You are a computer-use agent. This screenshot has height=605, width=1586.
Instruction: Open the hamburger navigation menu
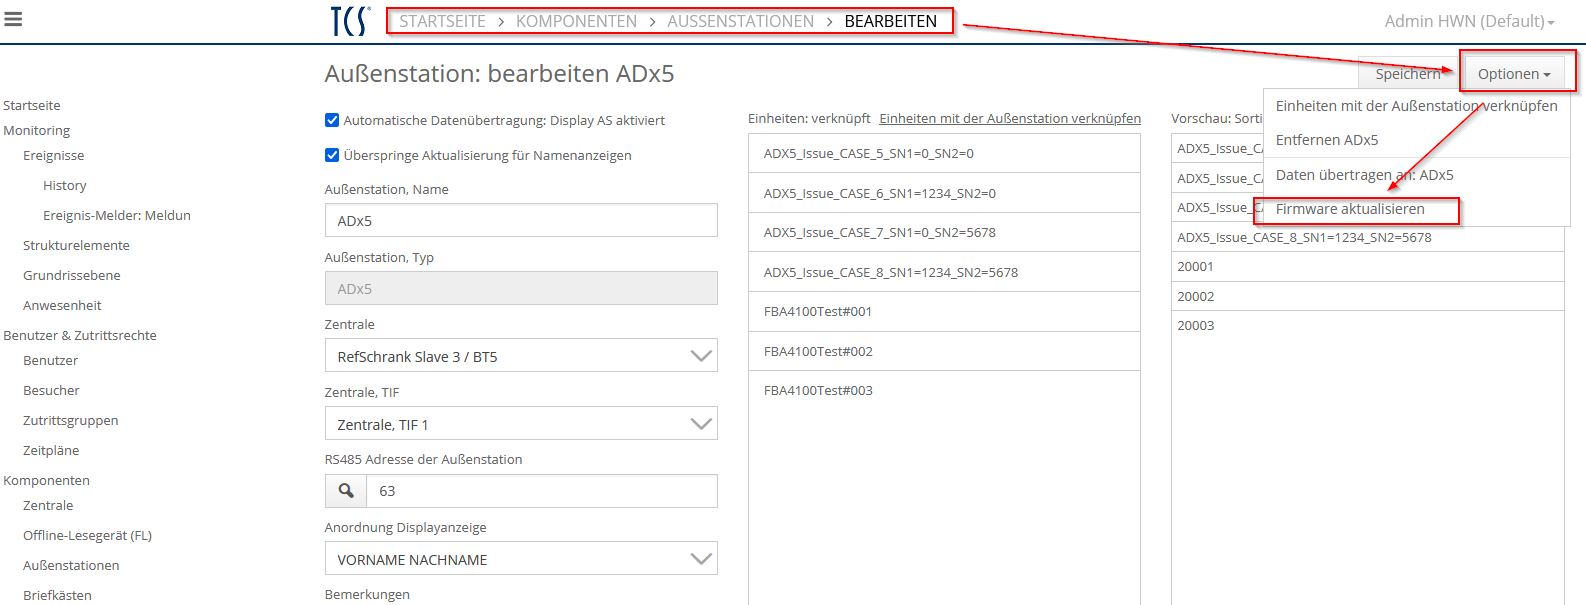[13, 19]
